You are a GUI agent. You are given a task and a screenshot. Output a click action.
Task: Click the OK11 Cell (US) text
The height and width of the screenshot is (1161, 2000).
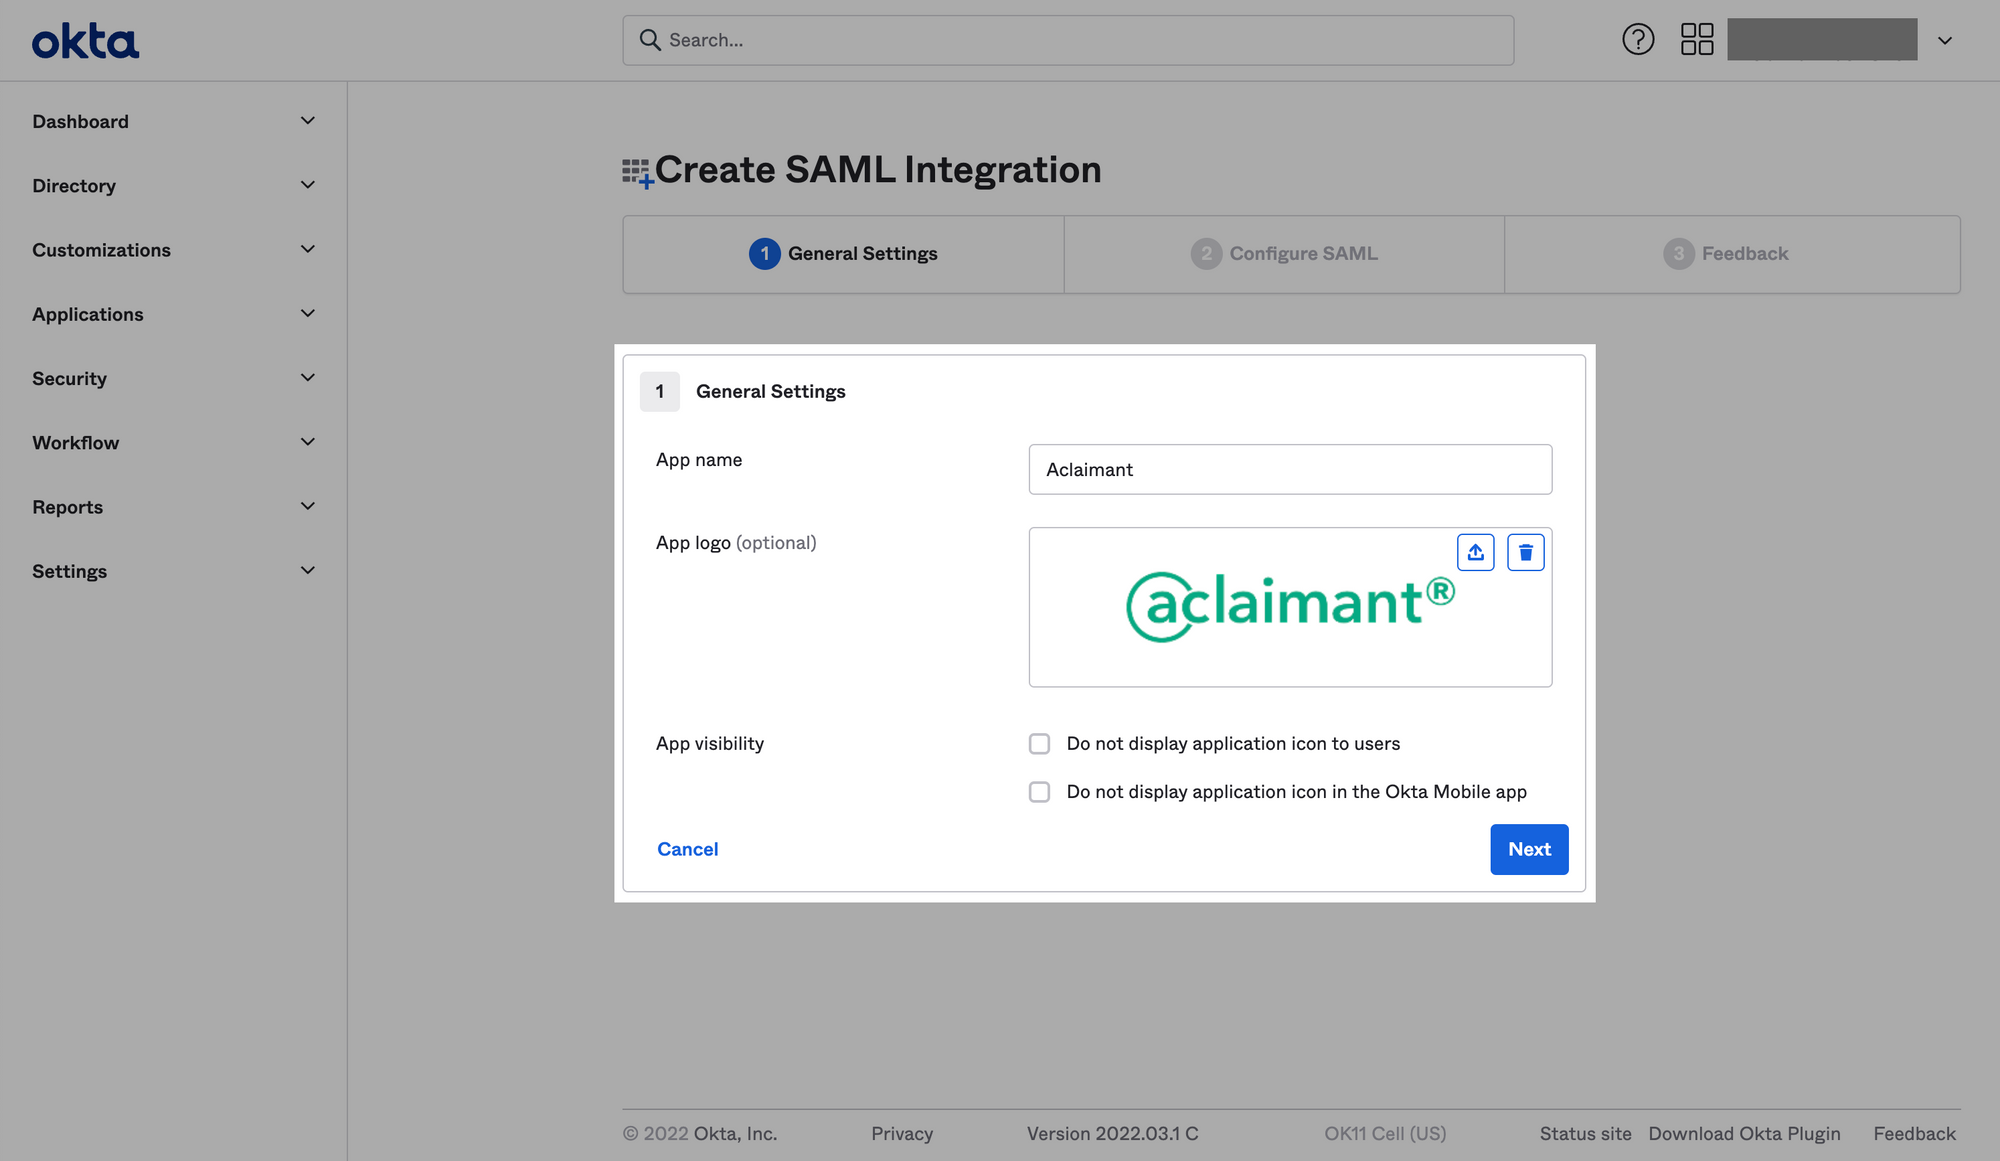1385,1134
